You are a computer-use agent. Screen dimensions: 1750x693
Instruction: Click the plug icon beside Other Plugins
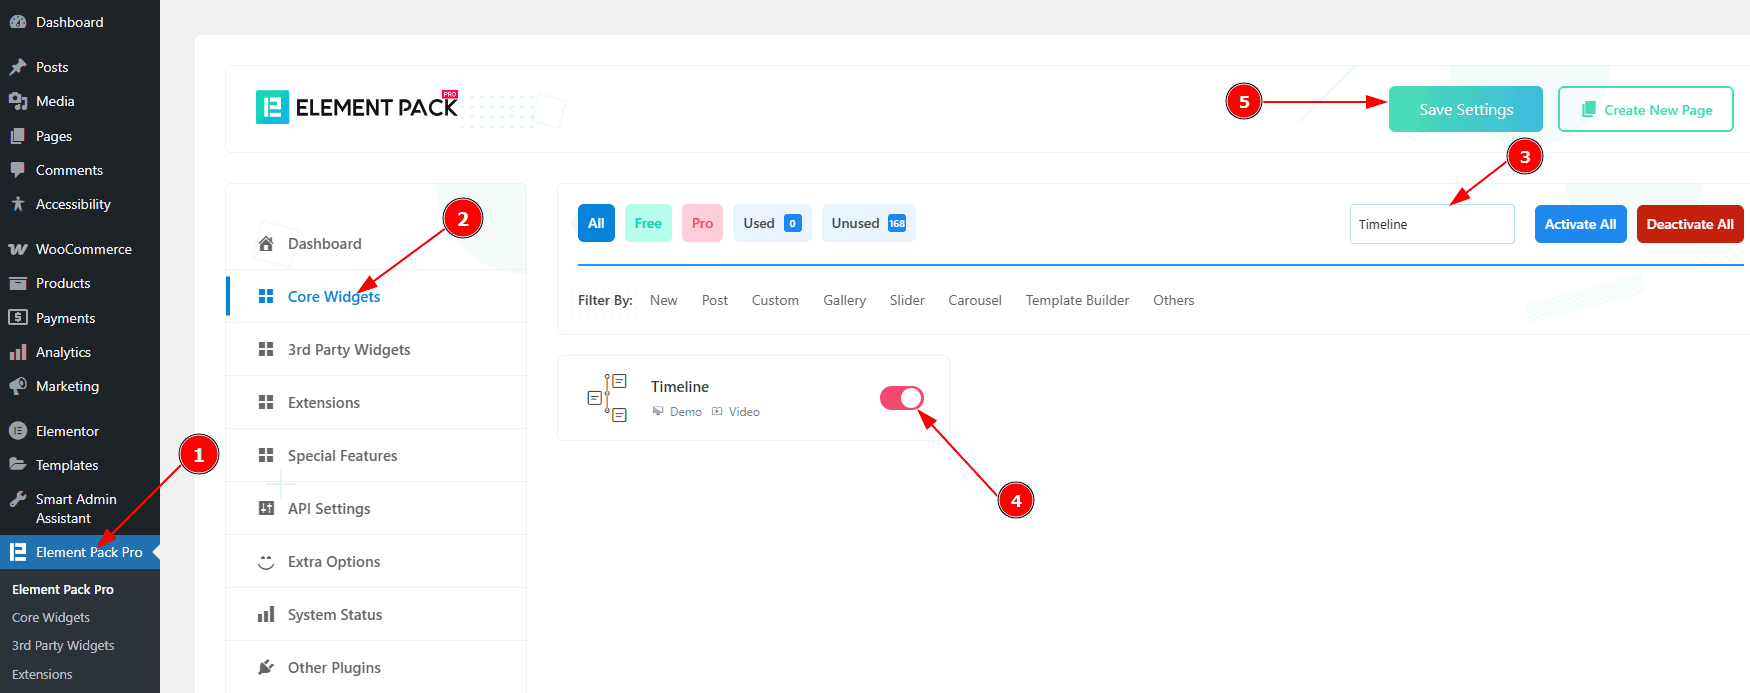266,667
